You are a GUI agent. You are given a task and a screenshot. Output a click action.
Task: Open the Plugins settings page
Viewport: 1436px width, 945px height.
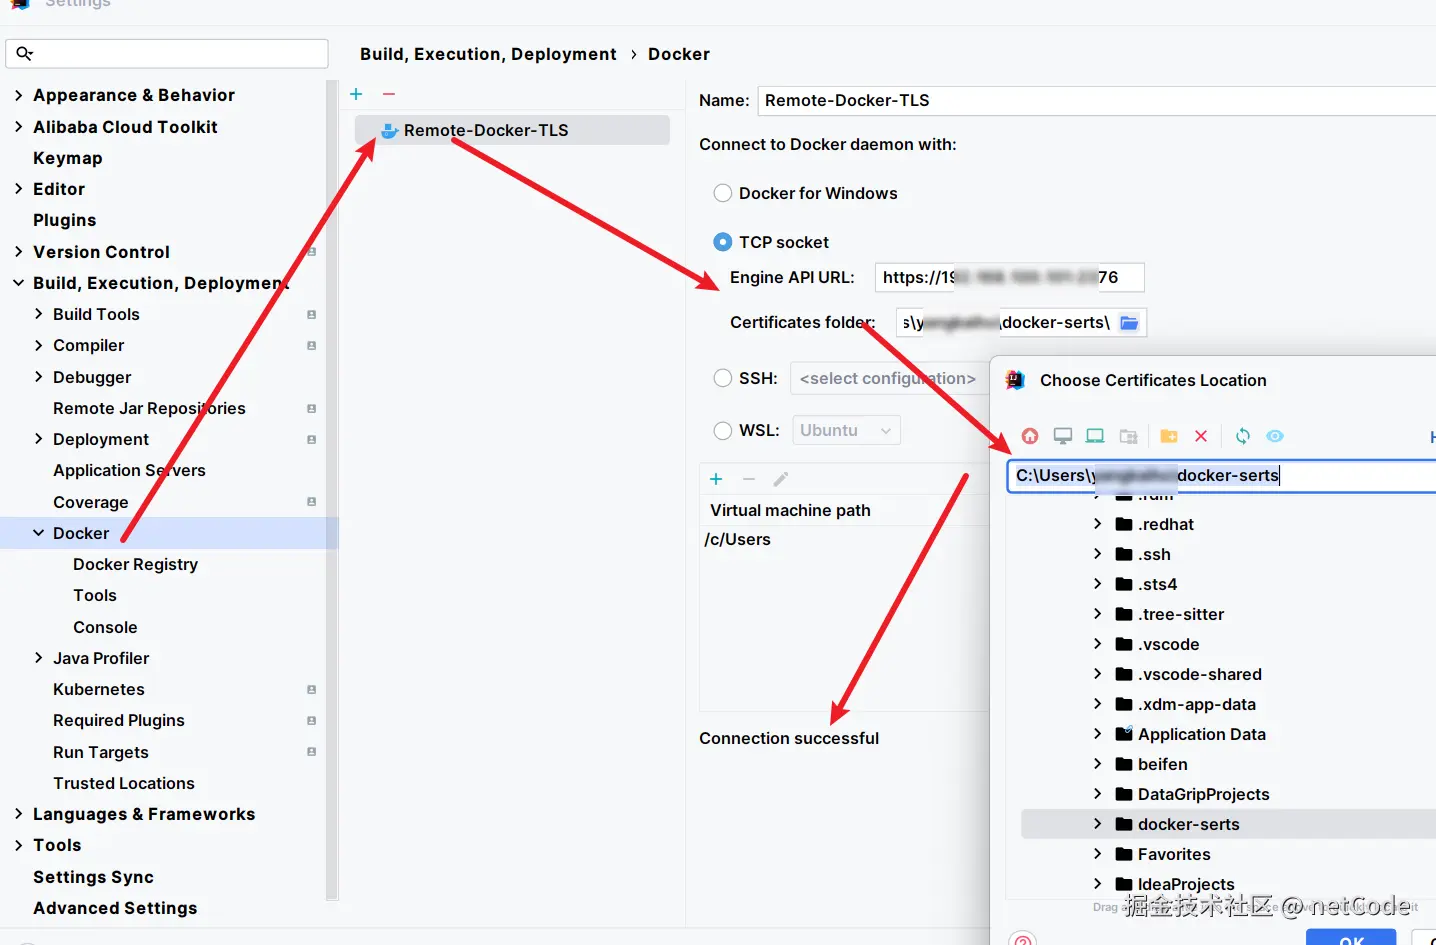tap(64, 220)
